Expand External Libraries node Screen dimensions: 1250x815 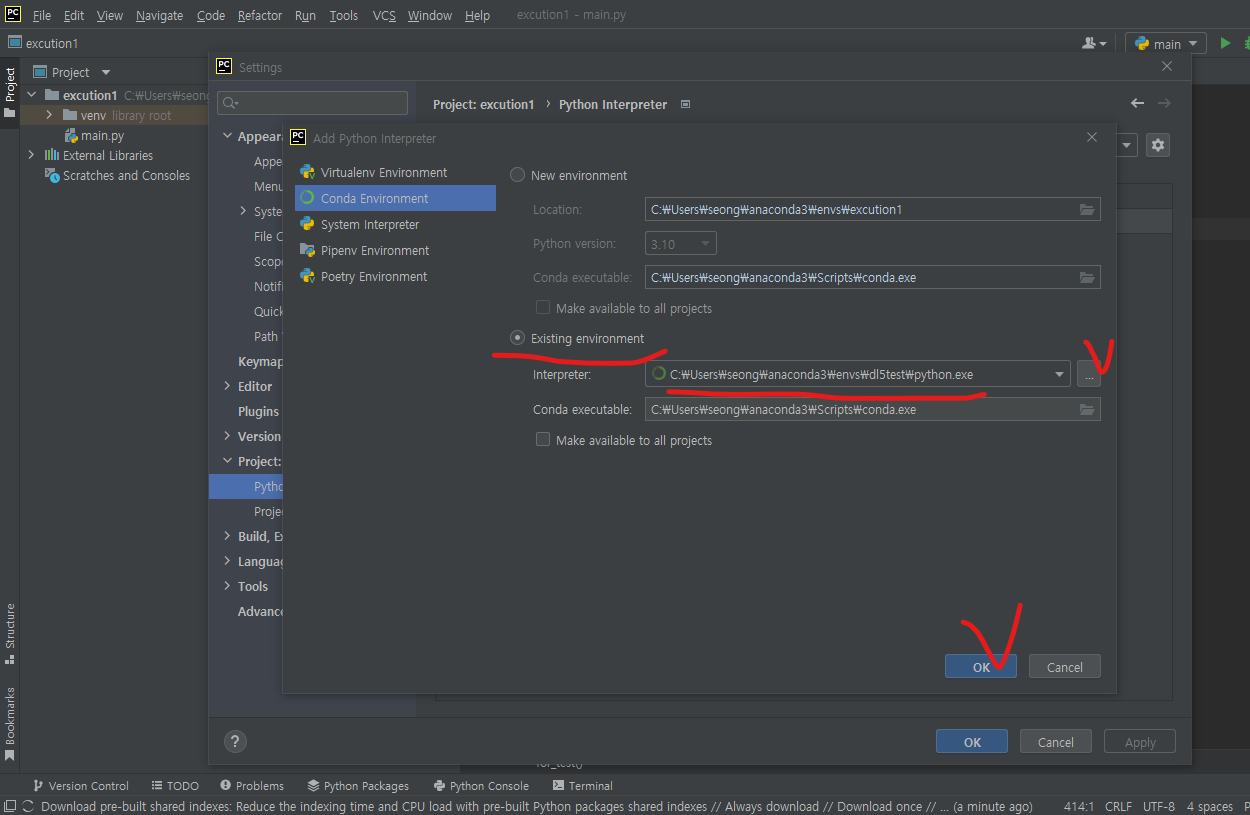31,155
